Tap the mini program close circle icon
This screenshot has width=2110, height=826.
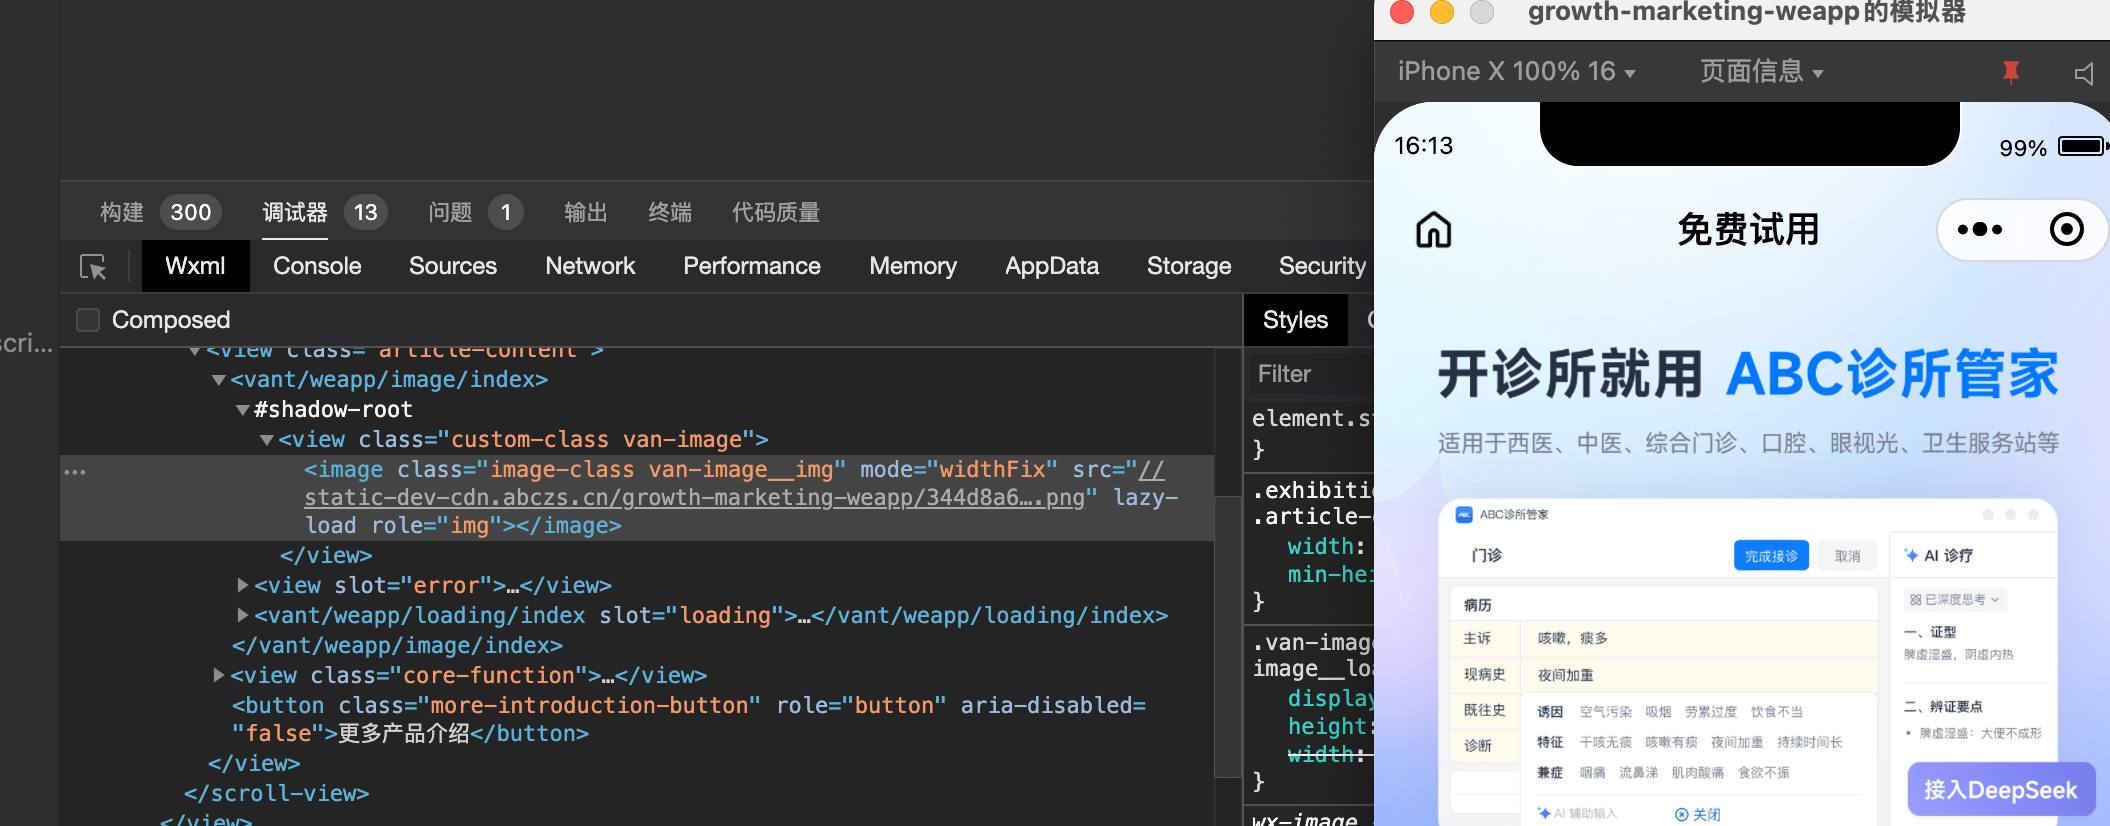(x=2066, y=230)
